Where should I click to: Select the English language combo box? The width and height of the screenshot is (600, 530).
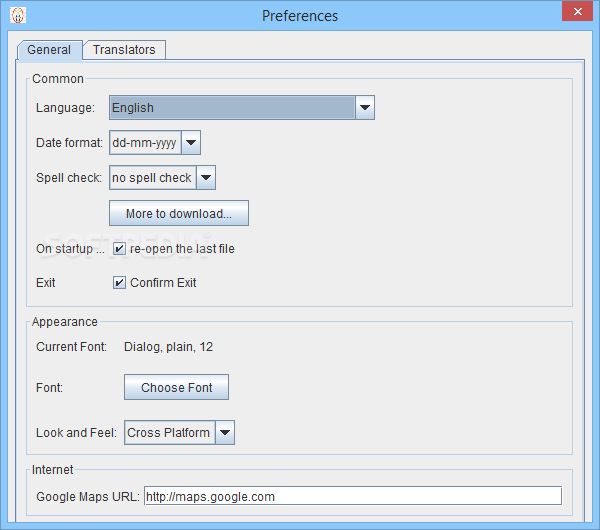242,108
